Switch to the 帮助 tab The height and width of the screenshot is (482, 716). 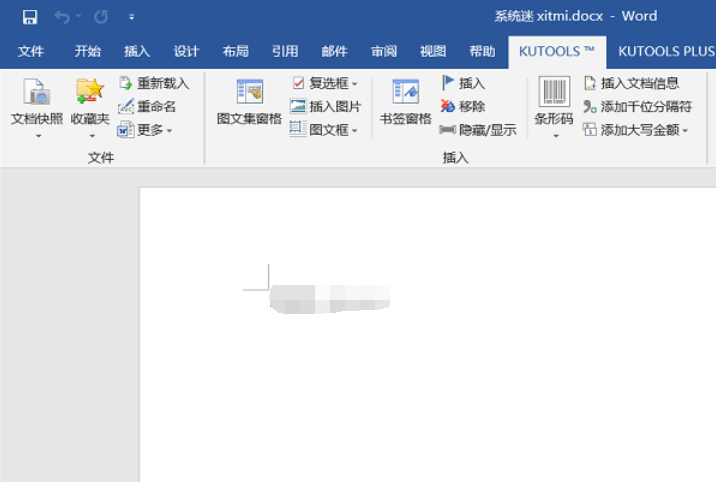[482, 51]
